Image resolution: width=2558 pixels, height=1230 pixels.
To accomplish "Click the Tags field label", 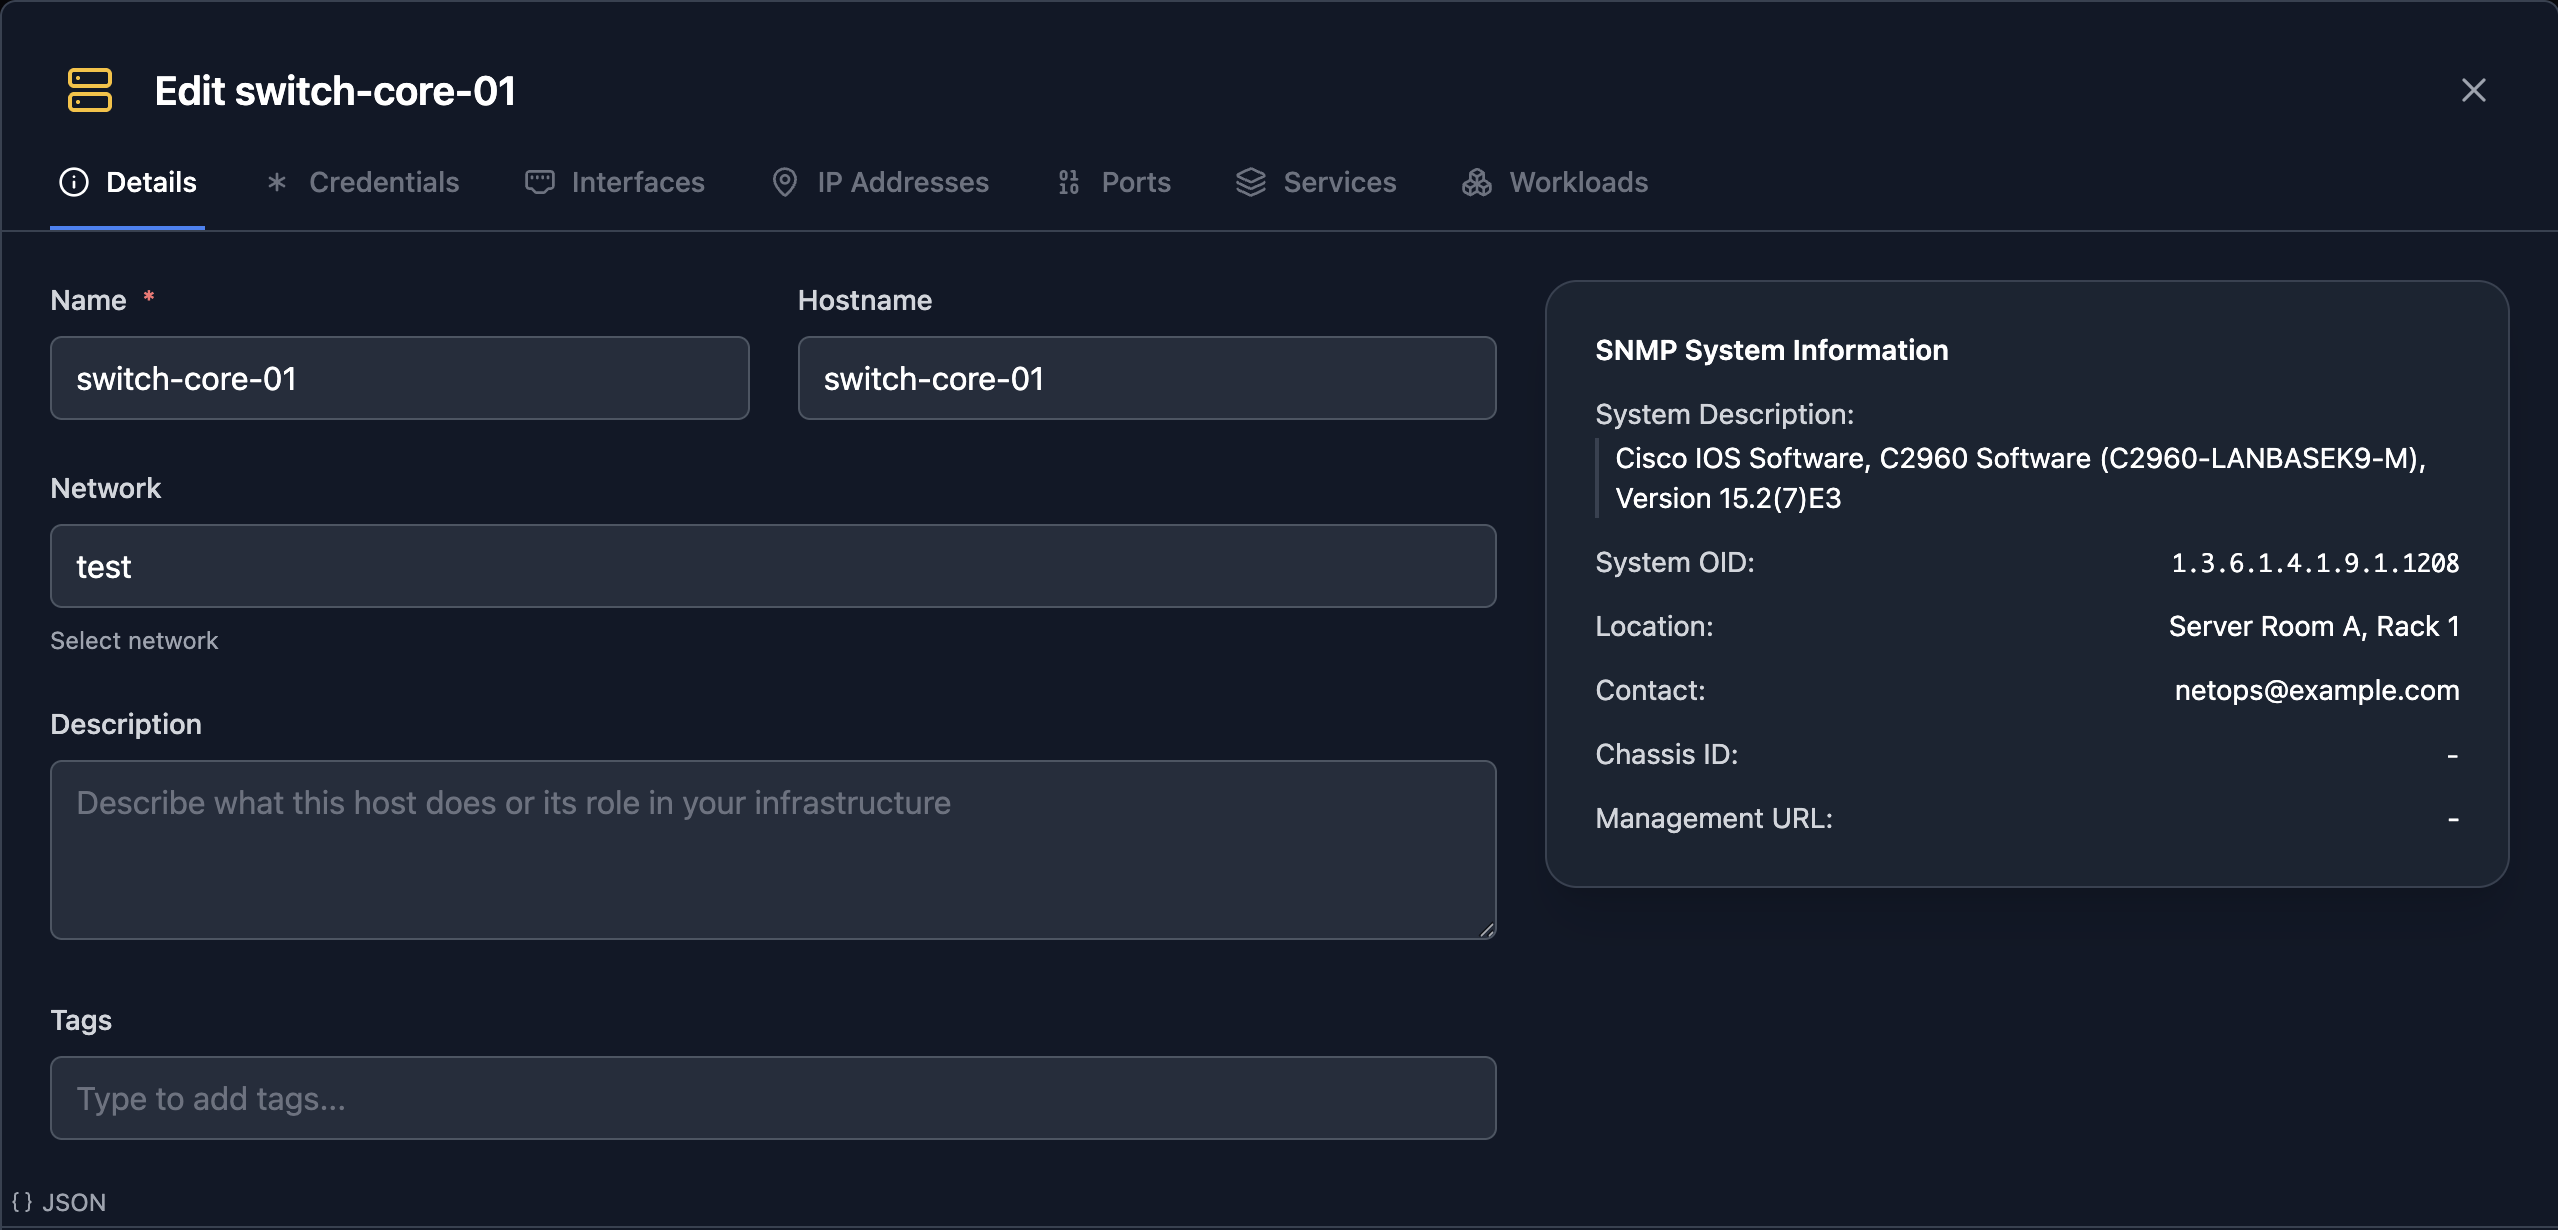I will (x=81, y=1020).
